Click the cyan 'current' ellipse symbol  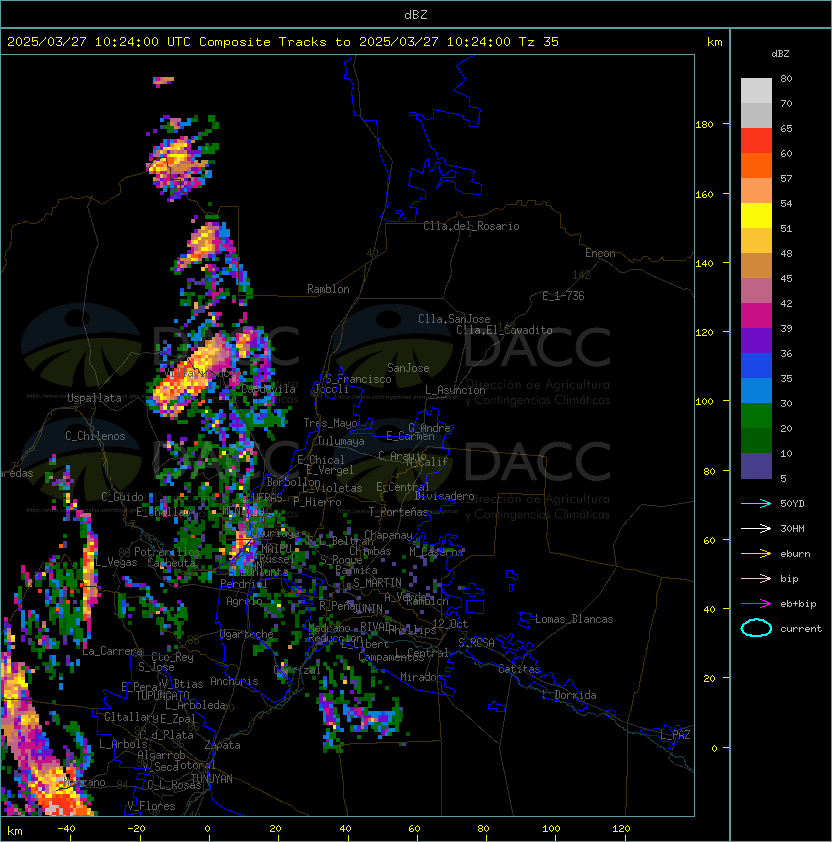click(756, 628)
